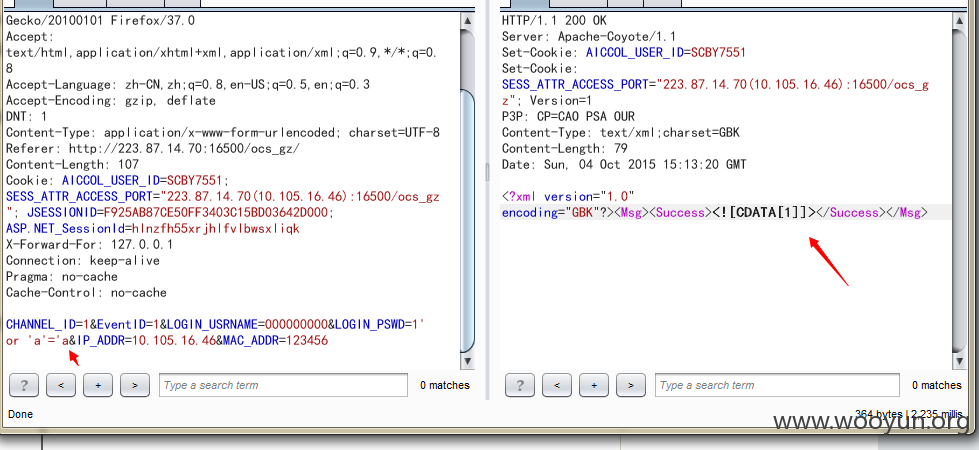Click 'Server: Apache-Coyote/1.1' response header
This screenshot has height=450, width=979.
[589, 37]
